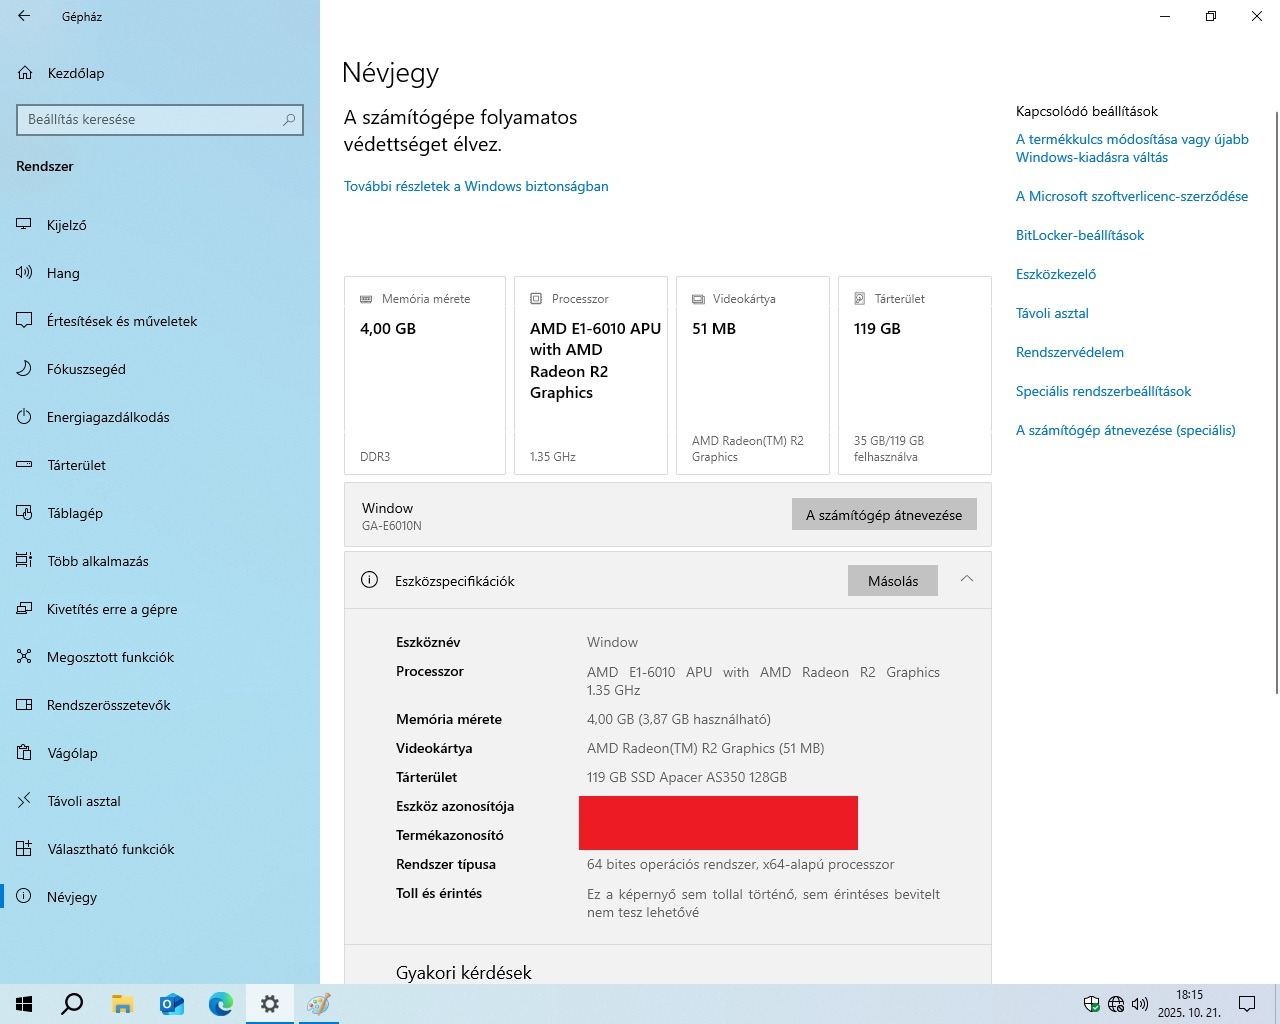The height and width of the screenshot is (1024, 1280).
Task: Open Tárterület sidebar item
Action: coord(160,465)
